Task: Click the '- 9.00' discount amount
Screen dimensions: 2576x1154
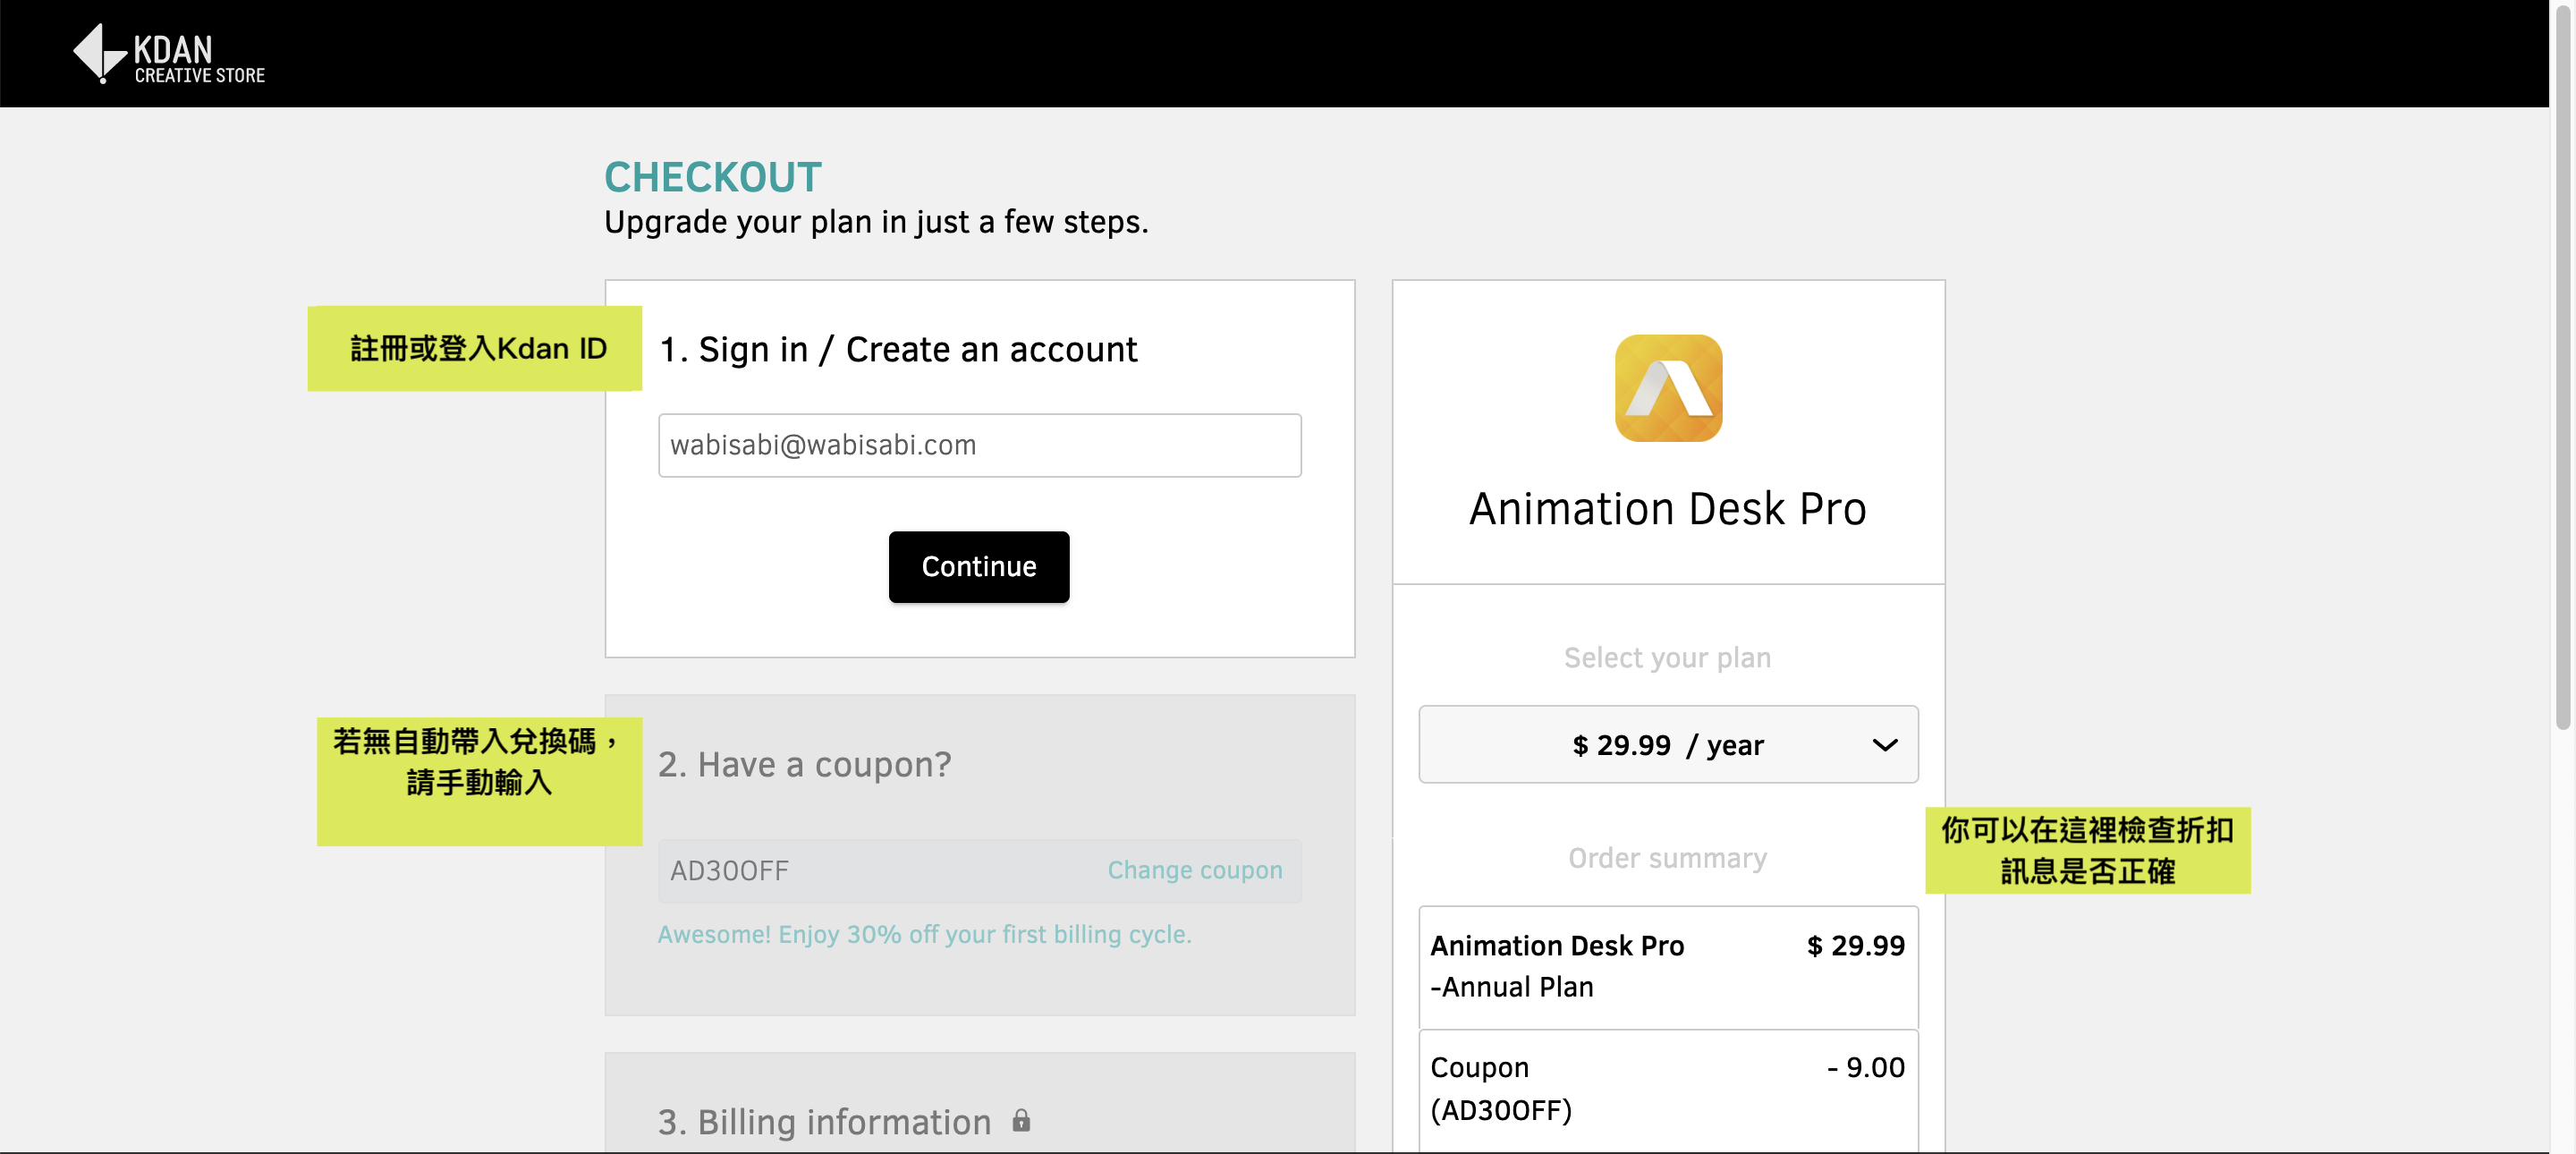Action: (1865, 1067)
